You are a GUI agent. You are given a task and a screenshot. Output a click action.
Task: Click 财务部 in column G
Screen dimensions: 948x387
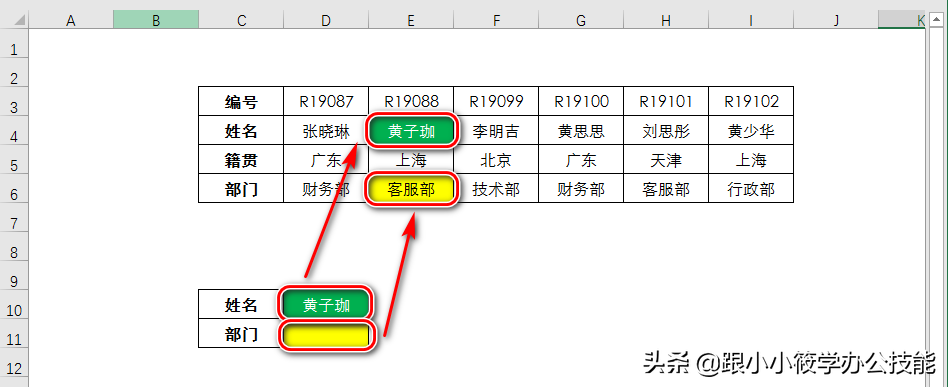coord(581,188)
